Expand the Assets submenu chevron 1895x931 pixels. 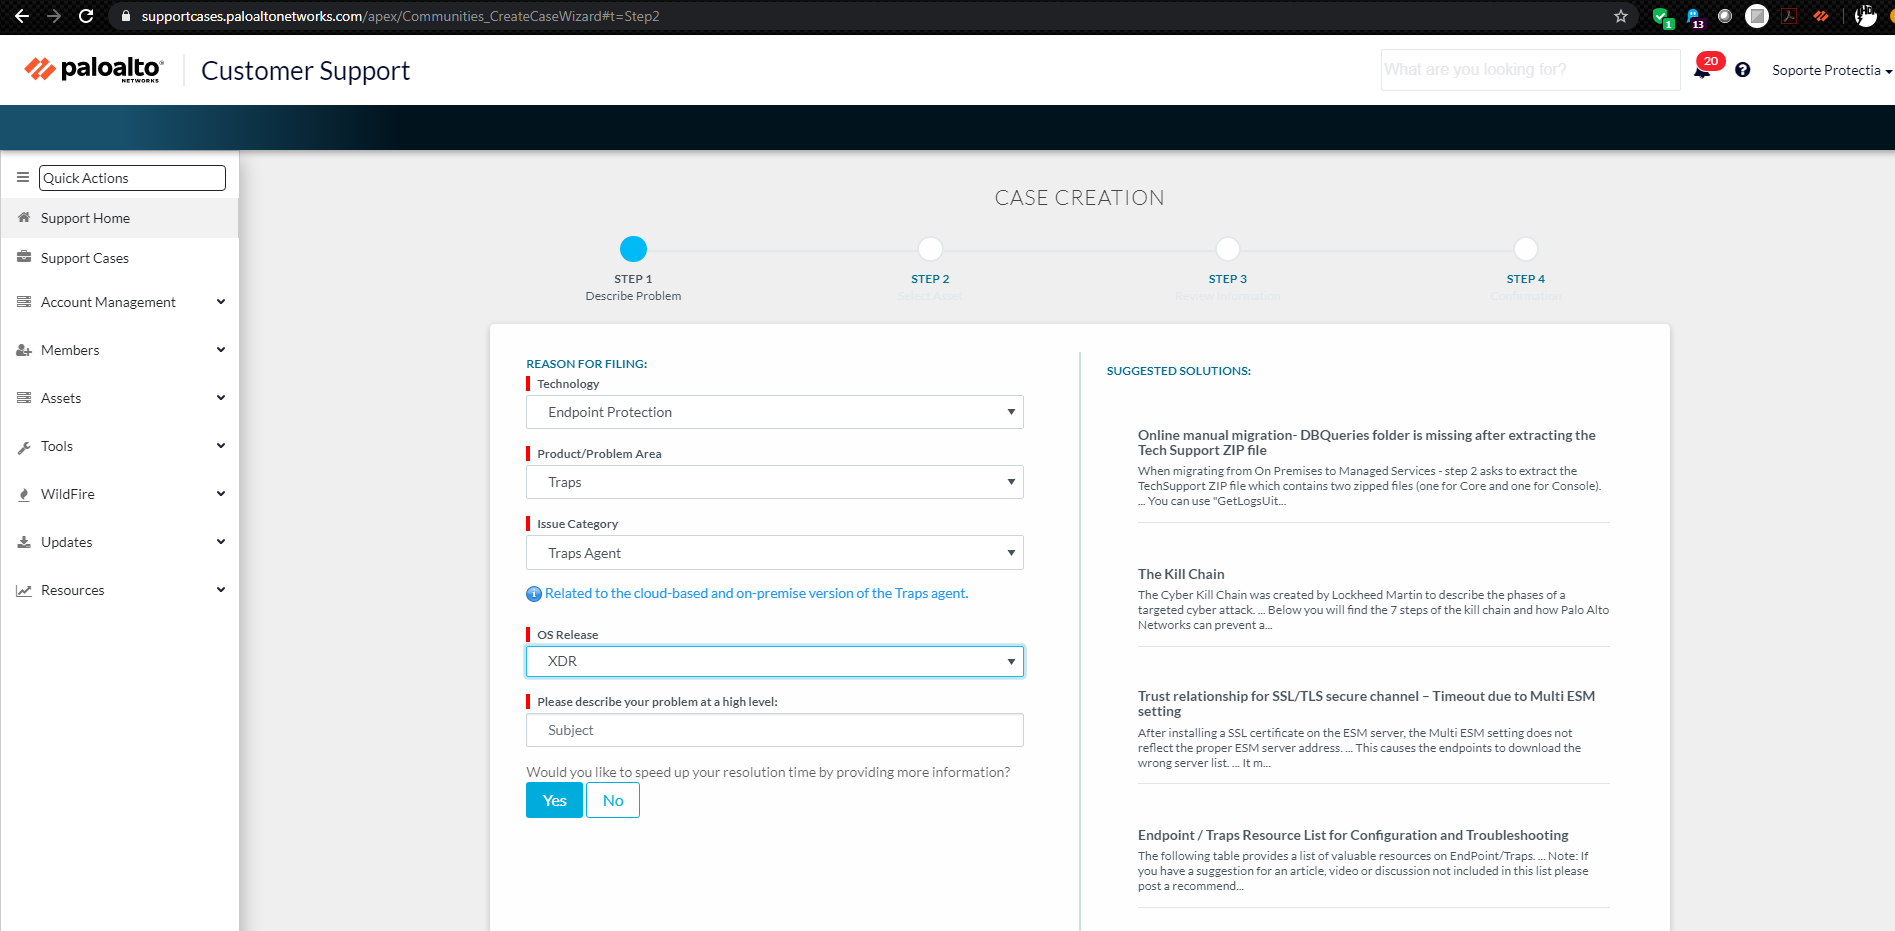point(221,397)
